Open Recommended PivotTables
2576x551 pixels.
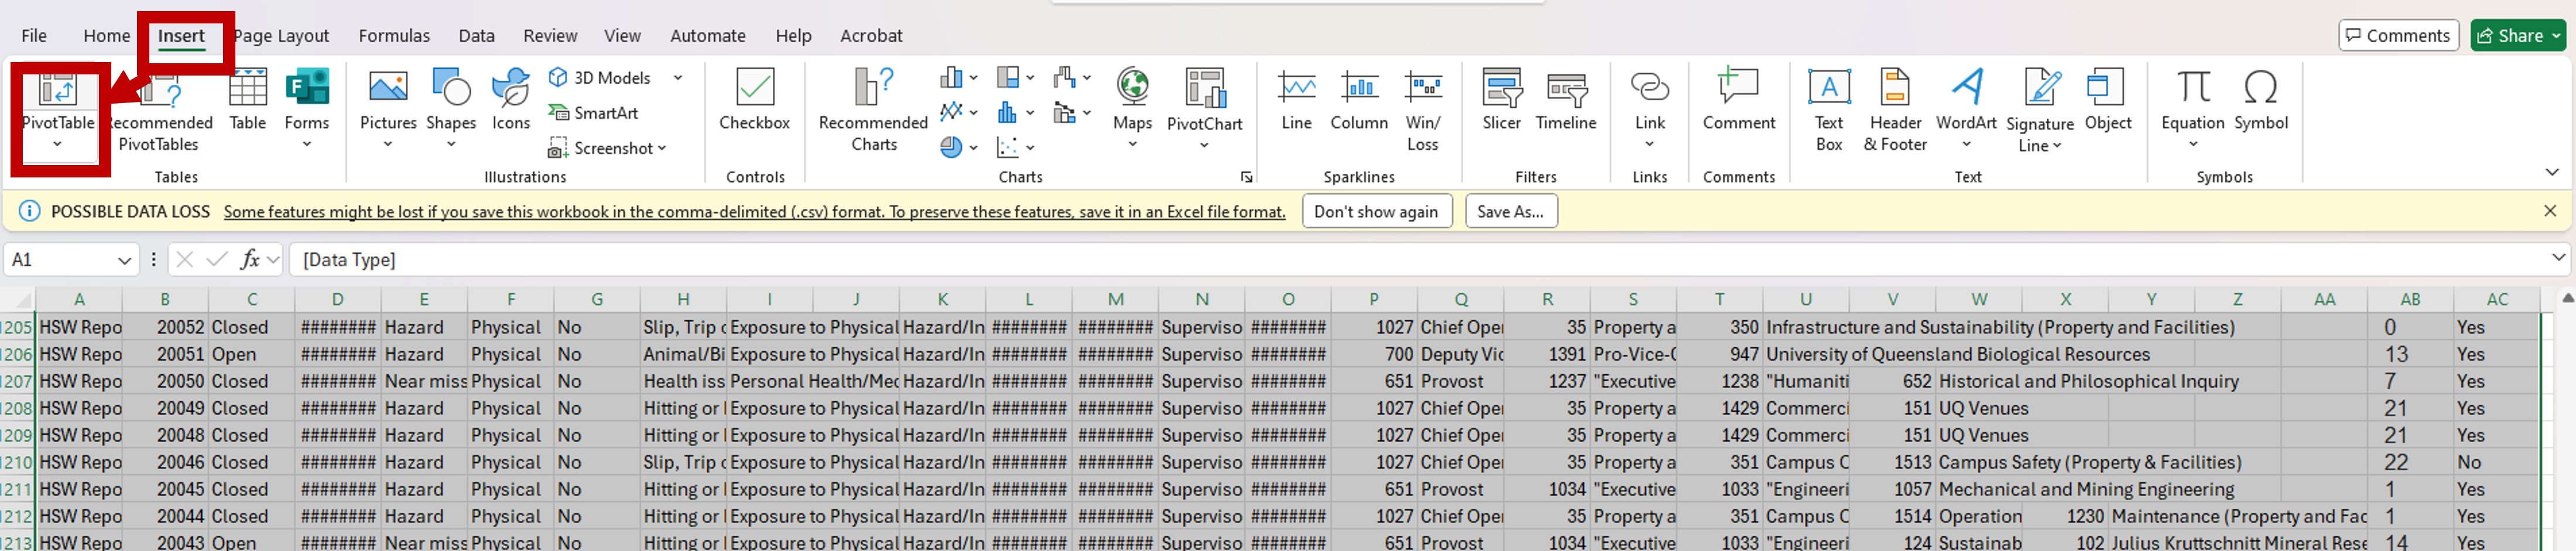pos(160,110)
